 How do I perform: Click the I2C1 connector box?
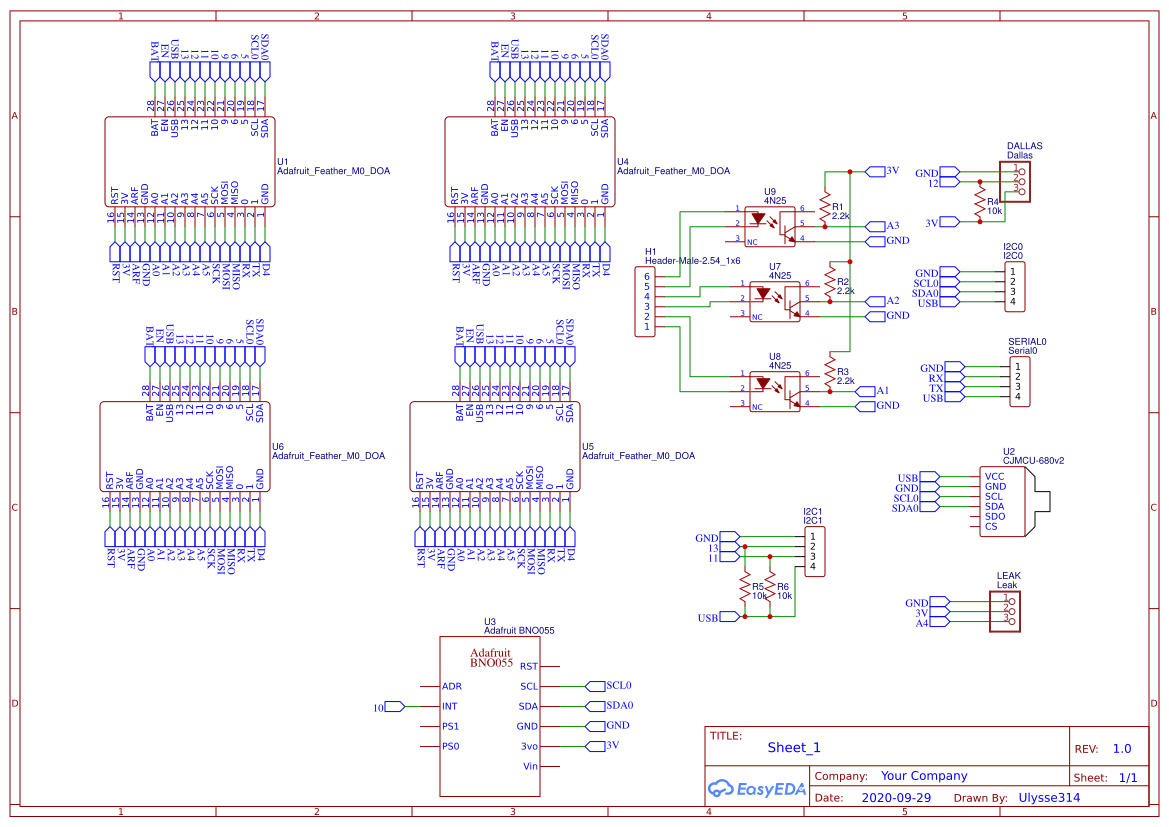814,552
